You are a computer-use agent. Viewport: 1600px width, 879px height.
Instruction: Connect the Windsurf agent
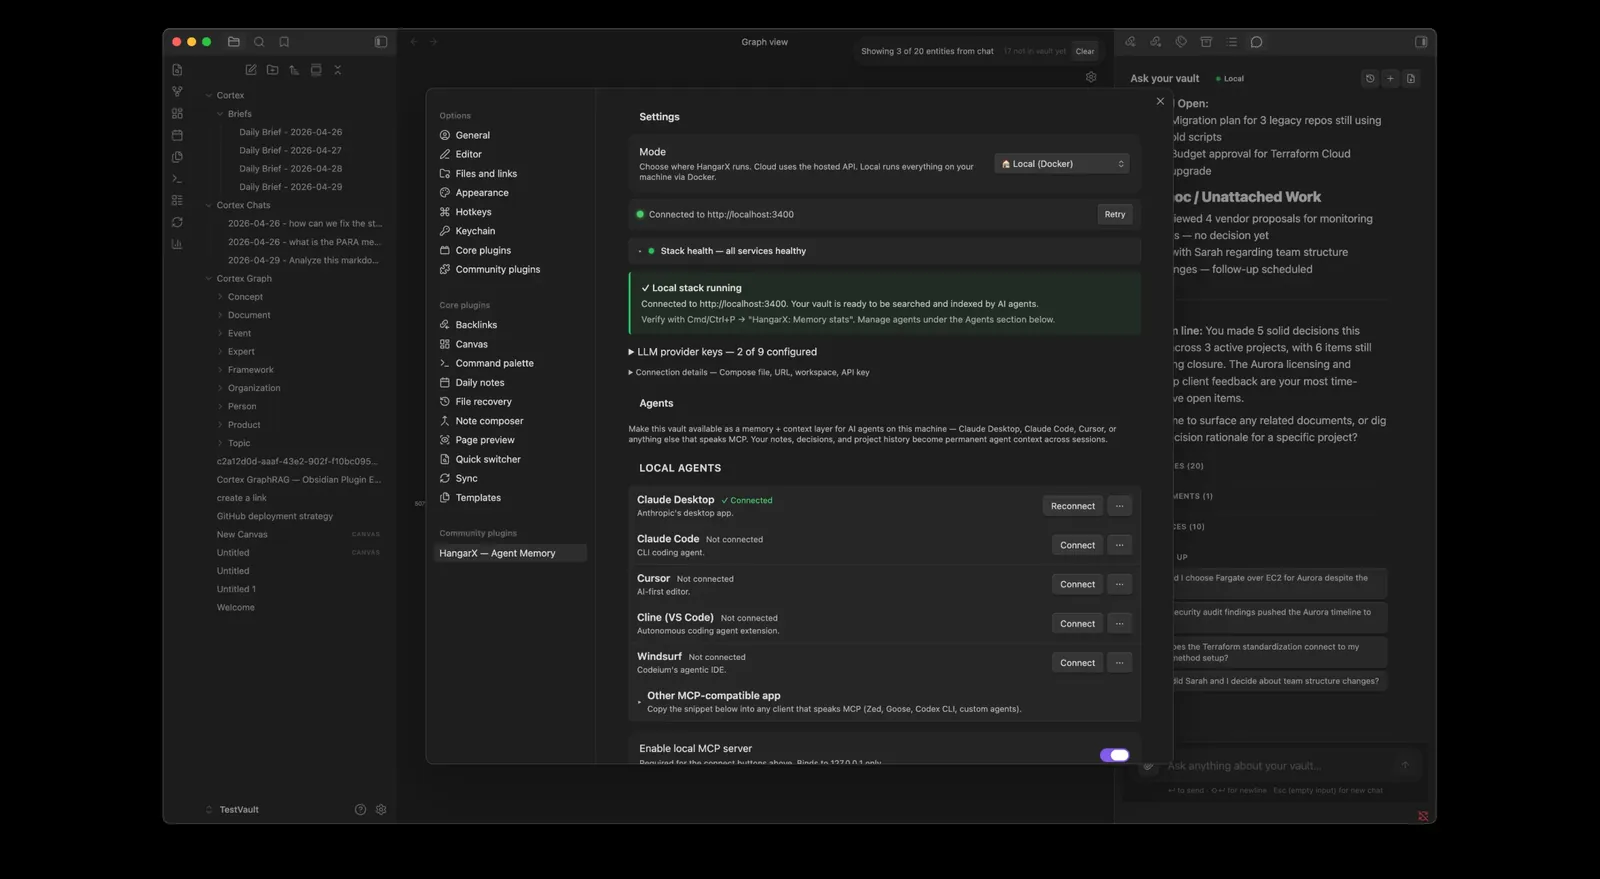coord(1077,663)
